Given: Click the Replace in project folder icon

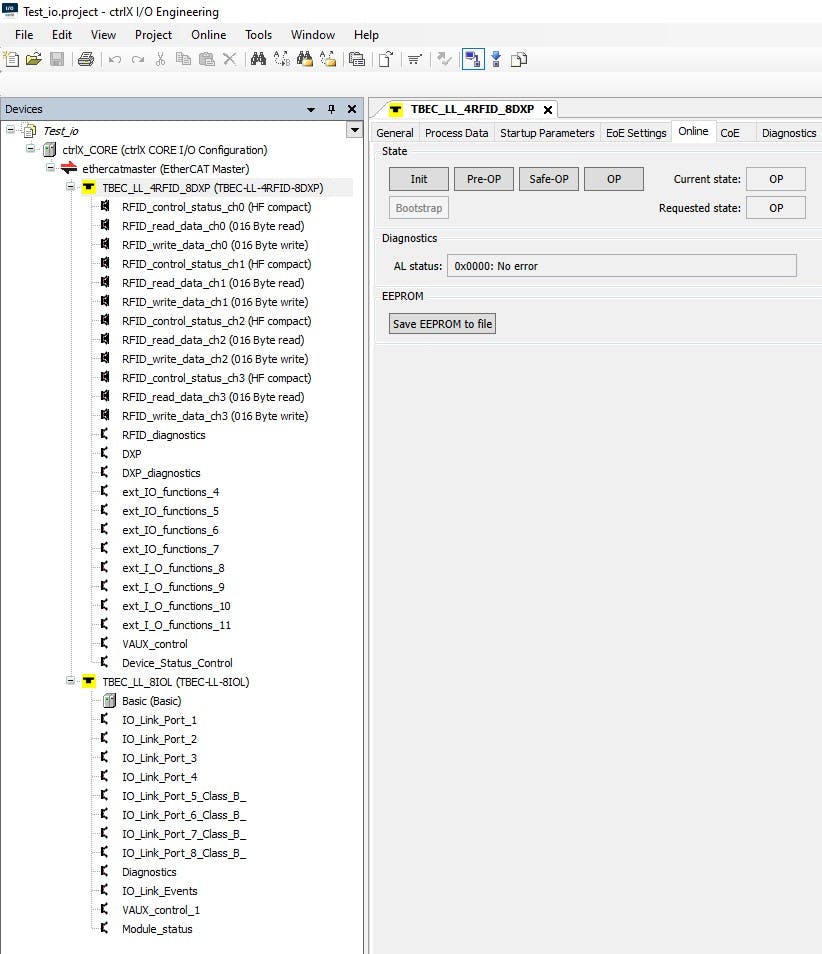Looking at the screenshot, I should (x=328, y=59).
